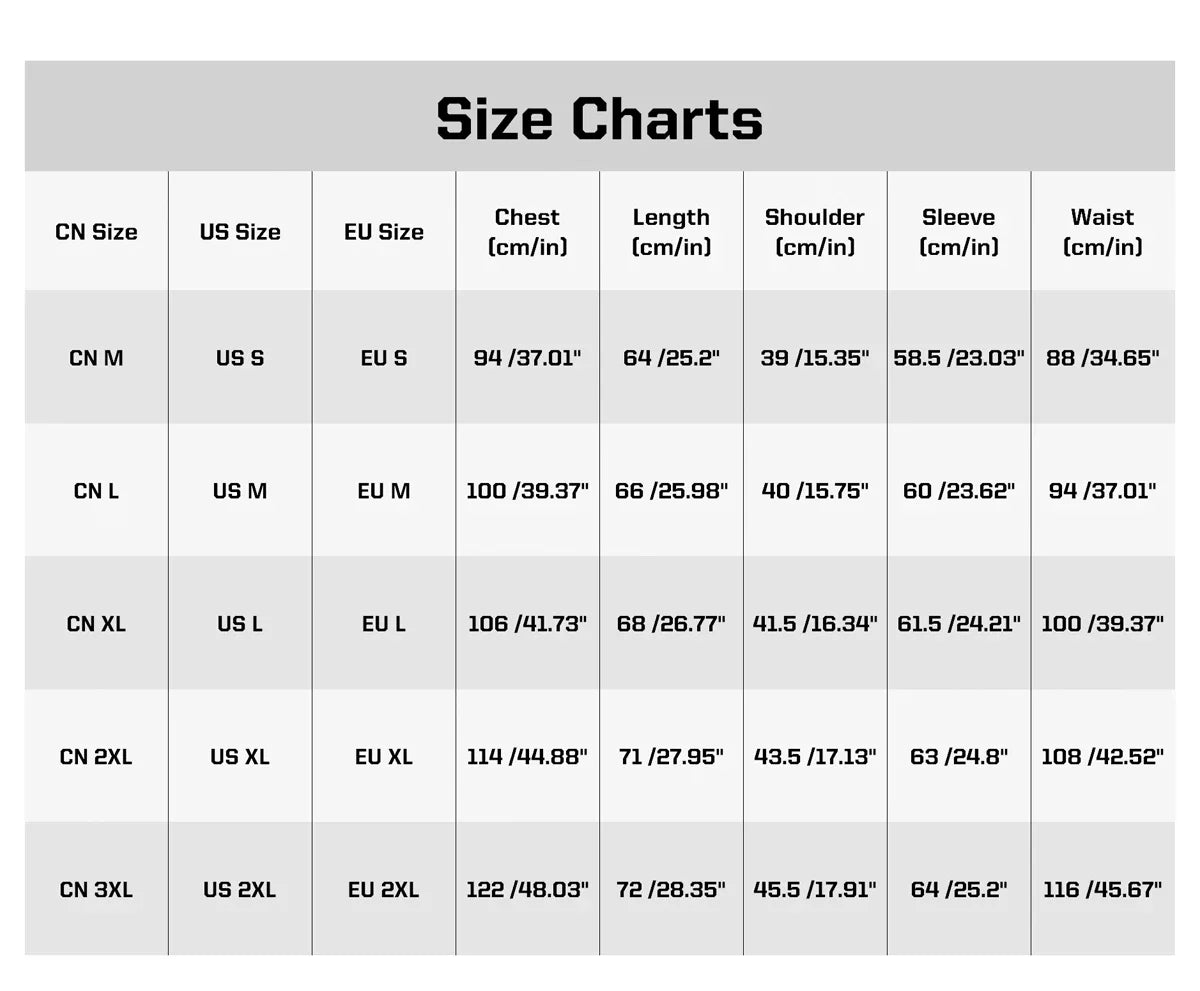The image size is (1200, 991).
Task: Select the US 2XL size cell
Action: point(240,890)
